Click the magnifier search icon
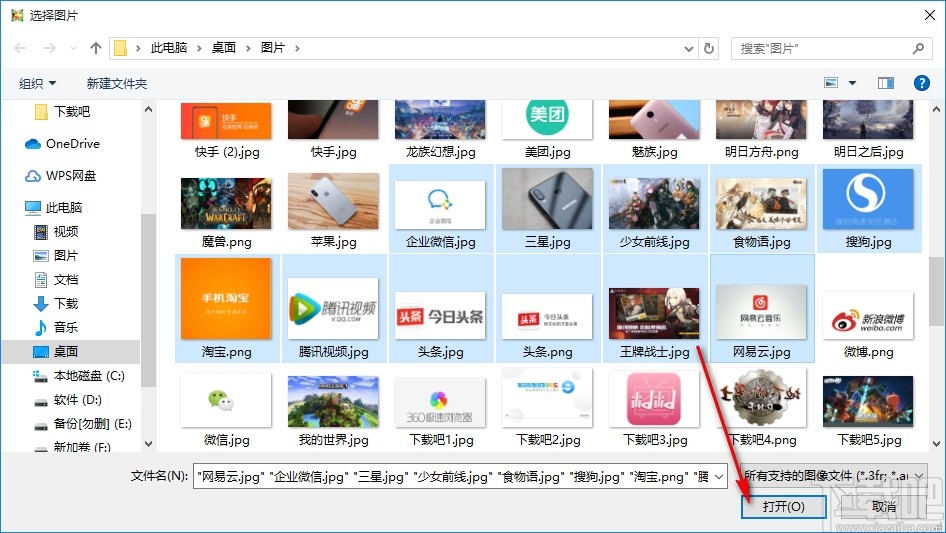Image resolution: width=946 pixels, height=533 pixels. coord(918,48)
